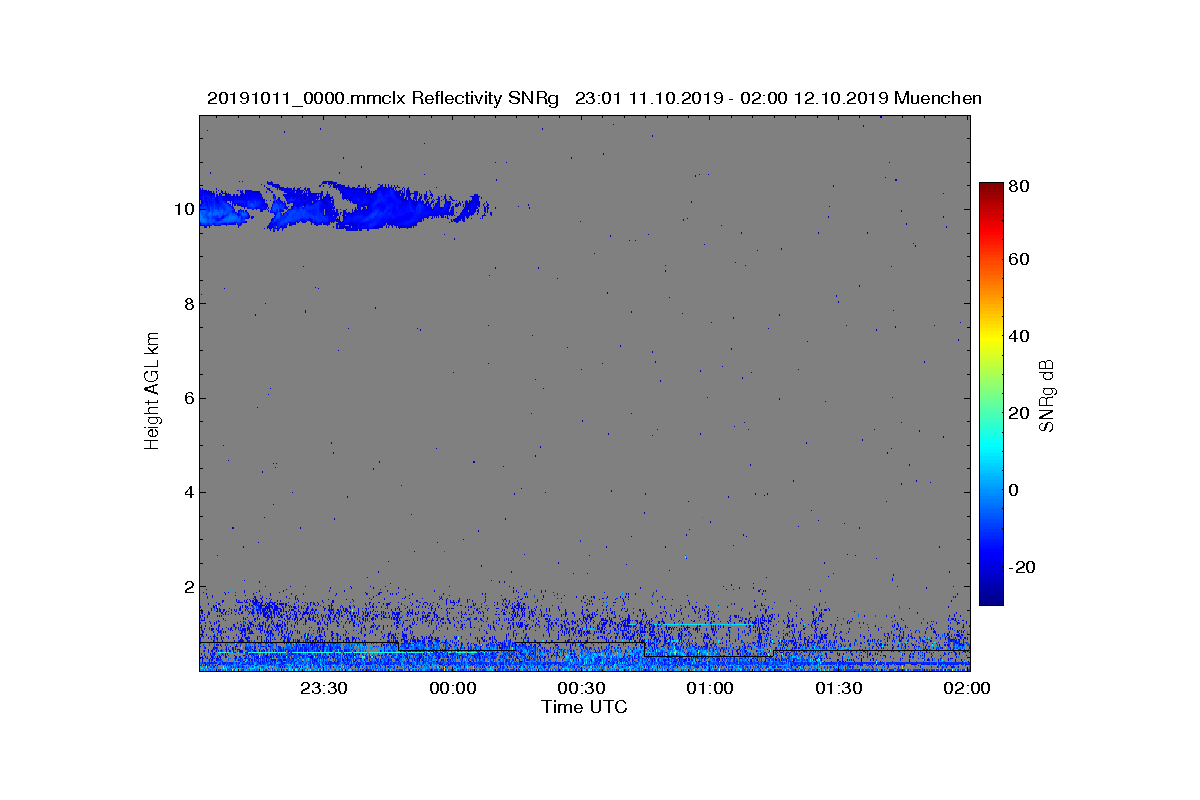Click the height tick label 8
This screenshot has height=800, width=1200.
pyautogui.click(x=188, y=303)
